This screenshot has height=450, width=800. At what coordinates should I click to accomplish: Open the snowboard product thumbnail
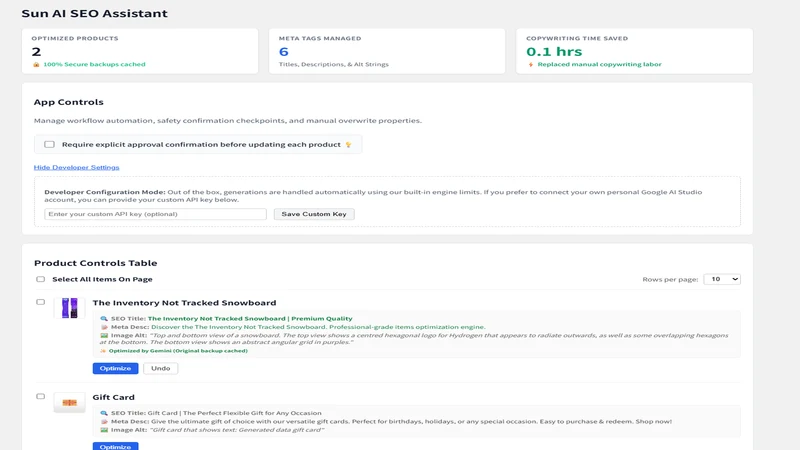[69, 308]
